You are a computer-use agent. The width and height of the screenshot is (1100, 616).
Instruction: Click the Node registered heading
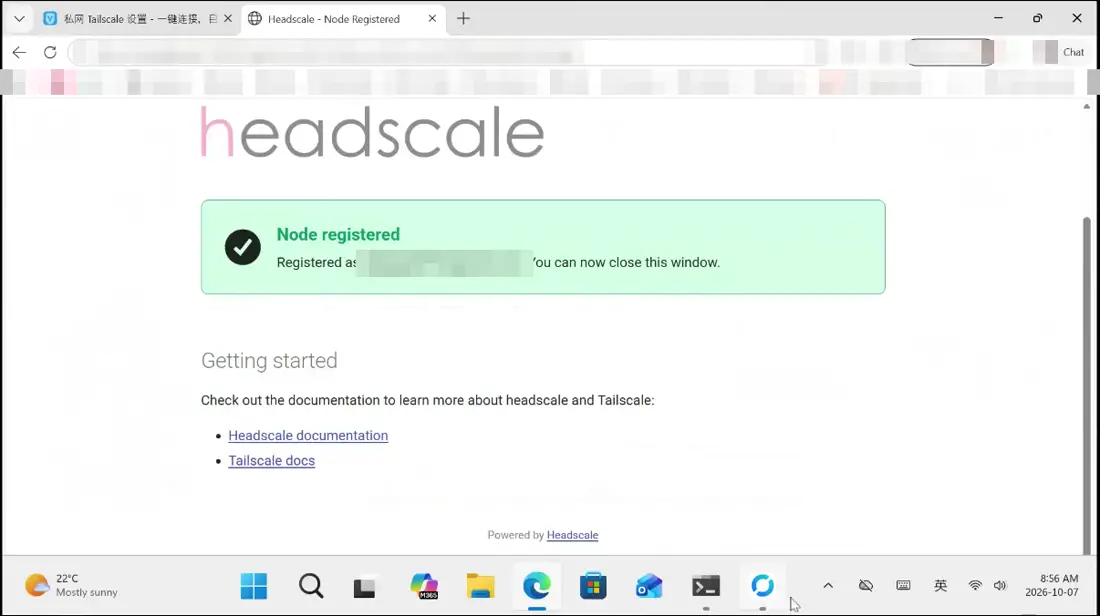point(338,234)
